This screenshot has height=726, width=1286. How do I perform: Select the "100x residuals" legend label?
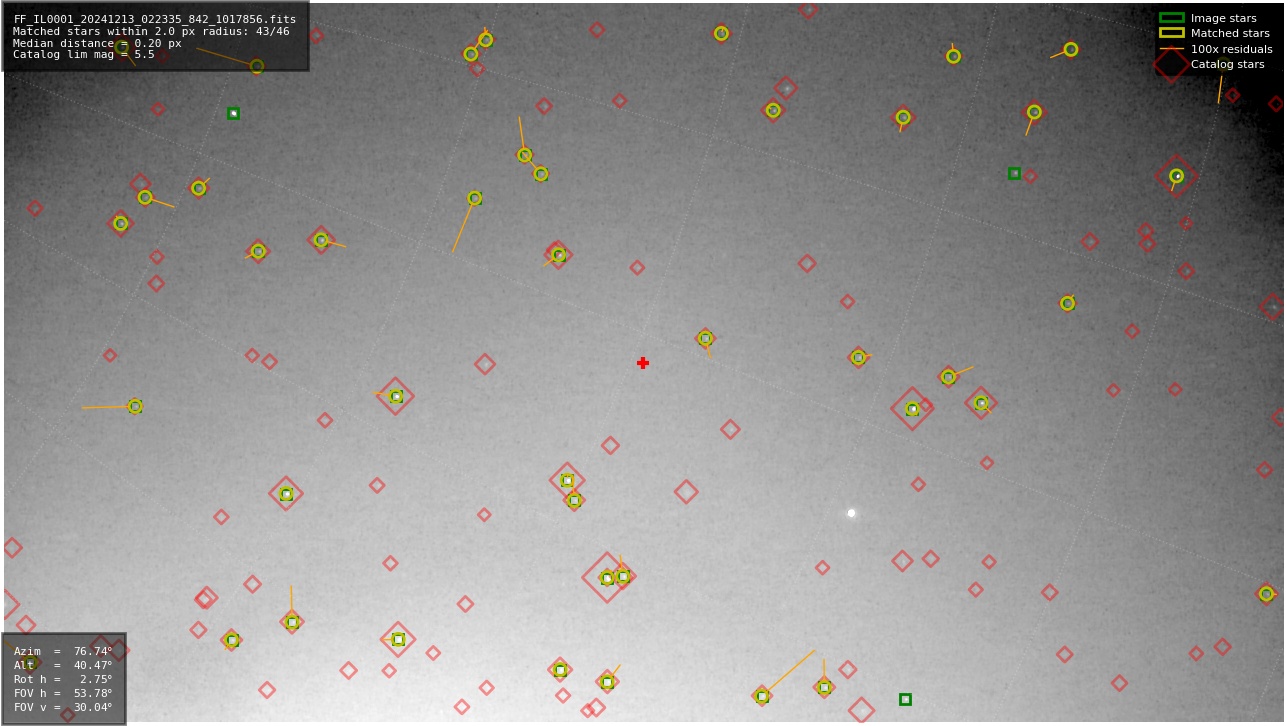click(1231, 49)
